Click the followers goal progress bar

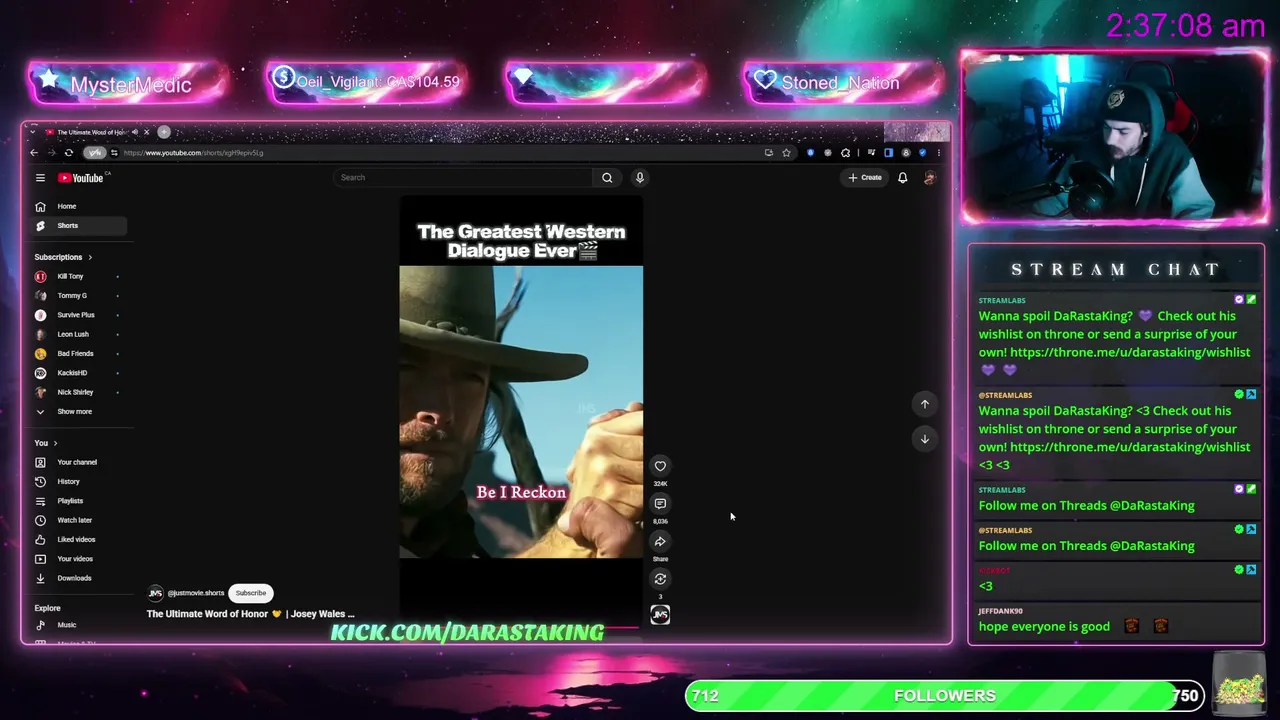pos(945,696)
